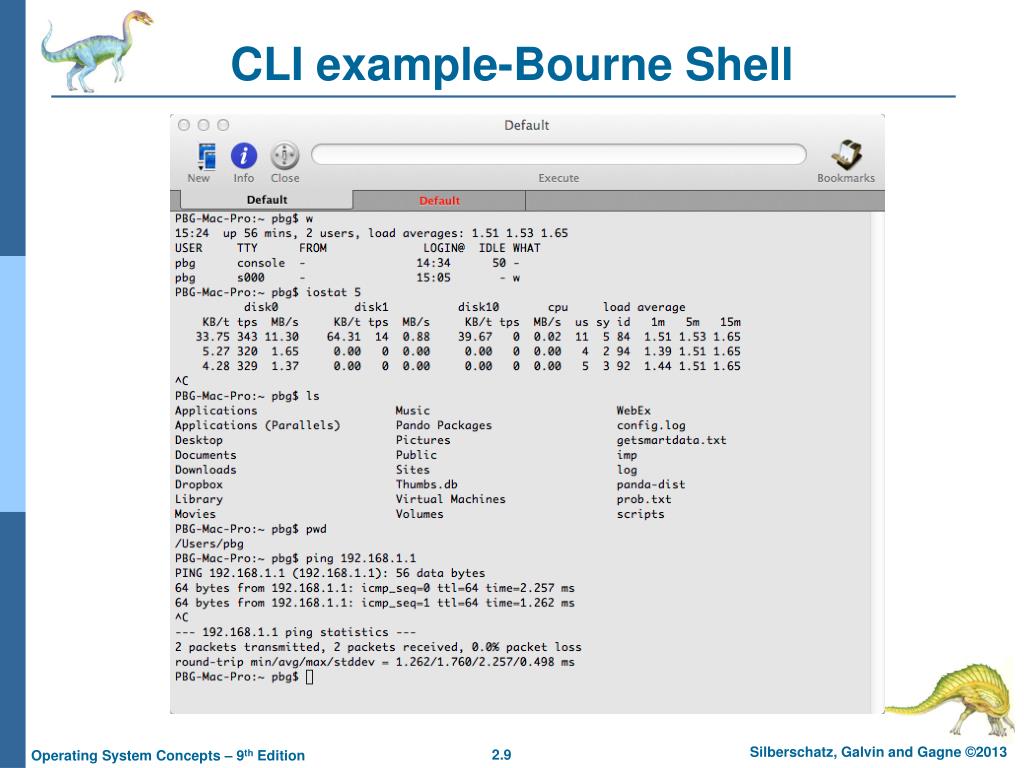1024x768 pixels.
Task: Click the 'Default' window title
Action: (526, 125)
